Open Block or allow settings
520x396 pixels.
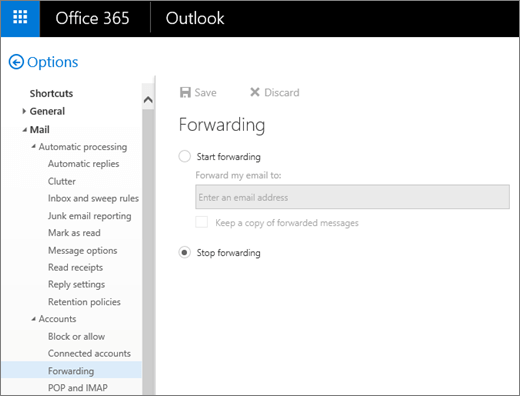(77, 336)
